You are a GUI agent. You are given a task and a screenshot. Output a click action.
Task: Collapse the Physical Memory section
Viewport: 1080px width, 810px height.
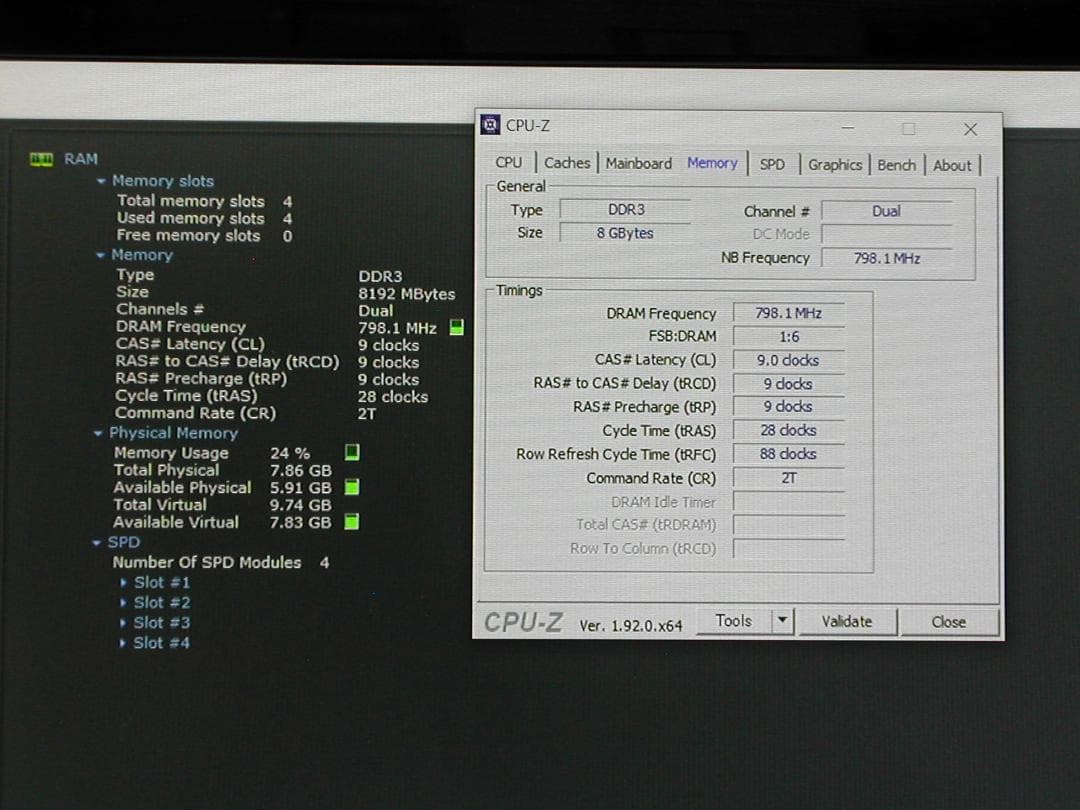pos(98,433)
